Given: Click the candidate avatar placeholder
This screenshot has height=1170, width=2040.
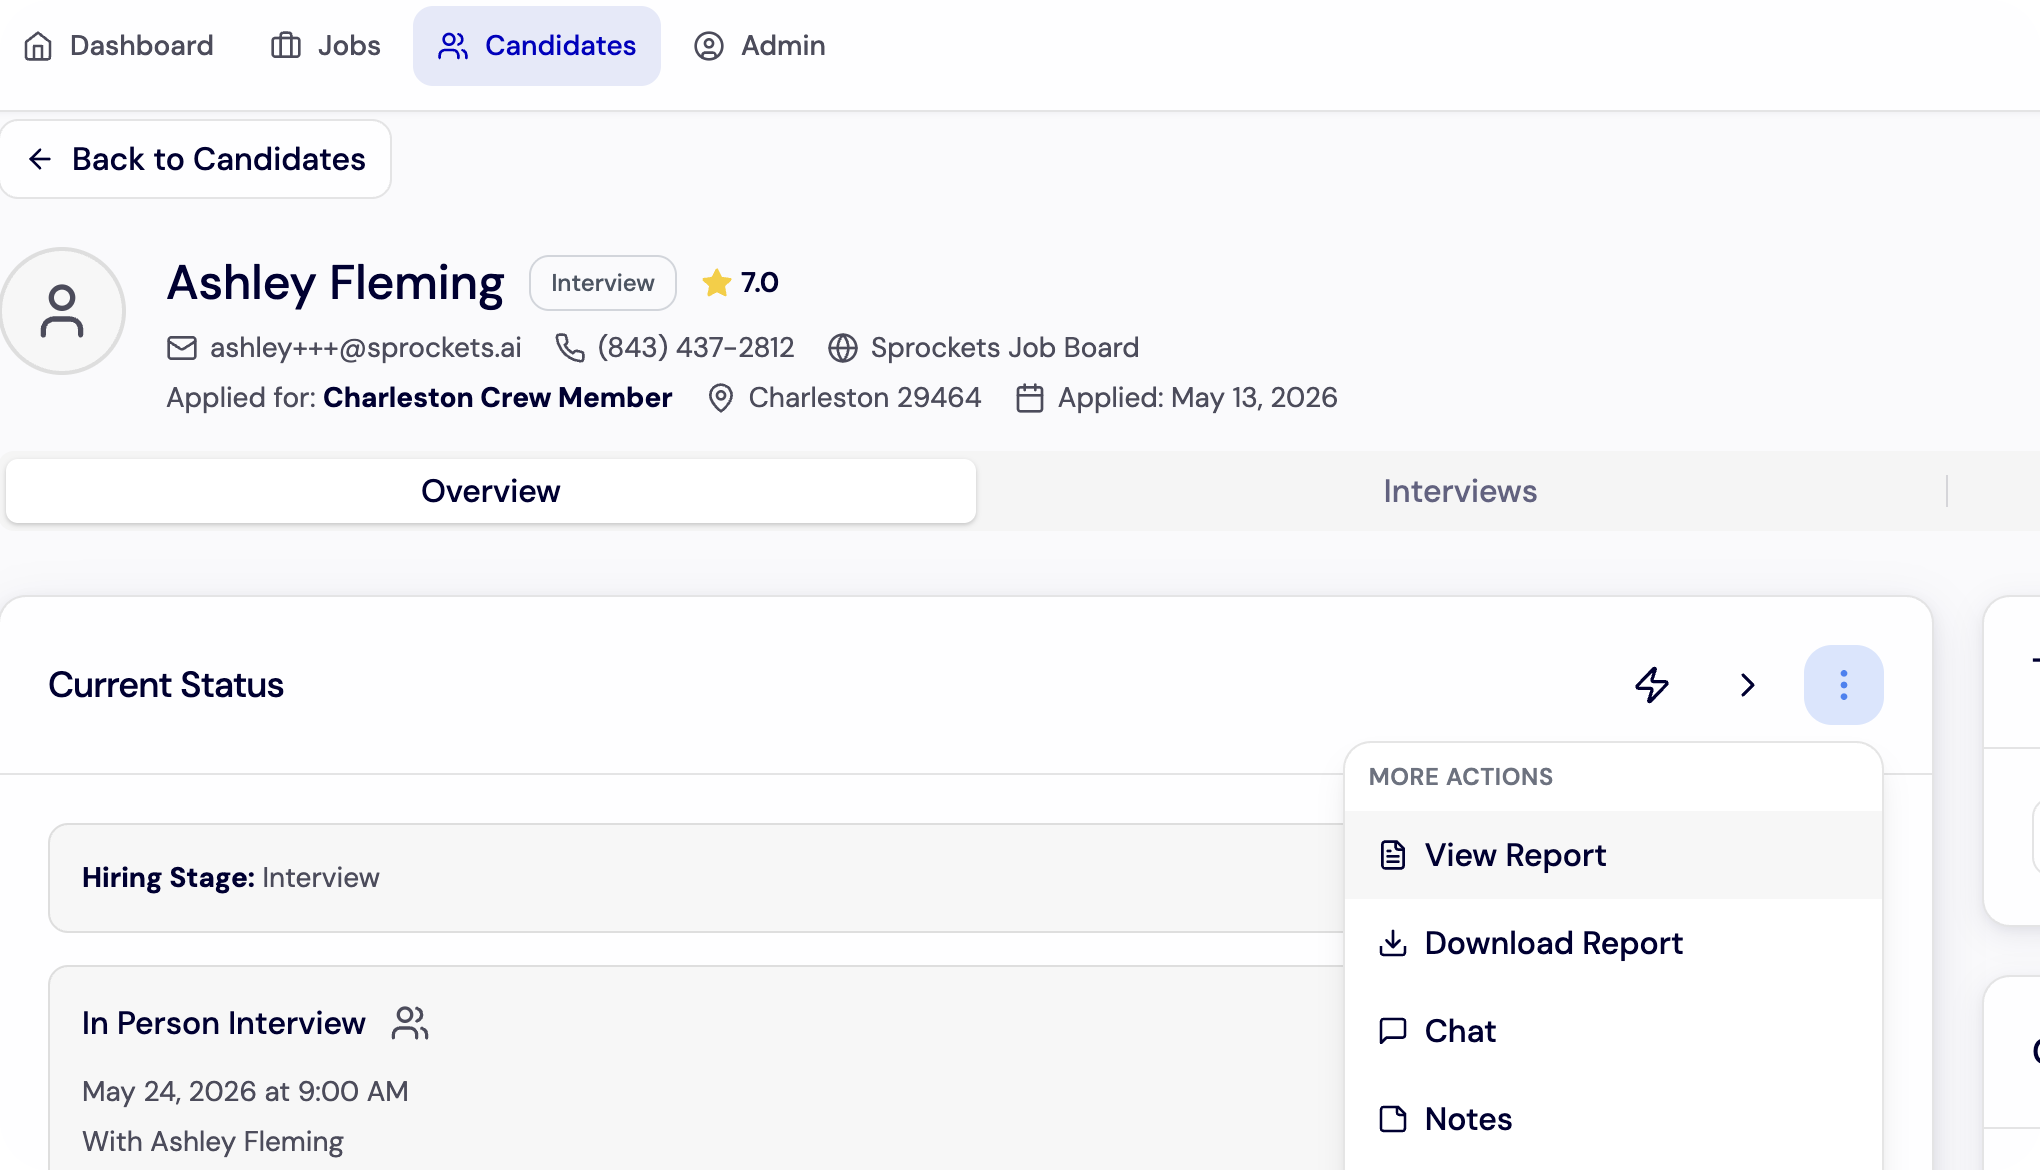Looking at the screenshot, I should 62,311.
